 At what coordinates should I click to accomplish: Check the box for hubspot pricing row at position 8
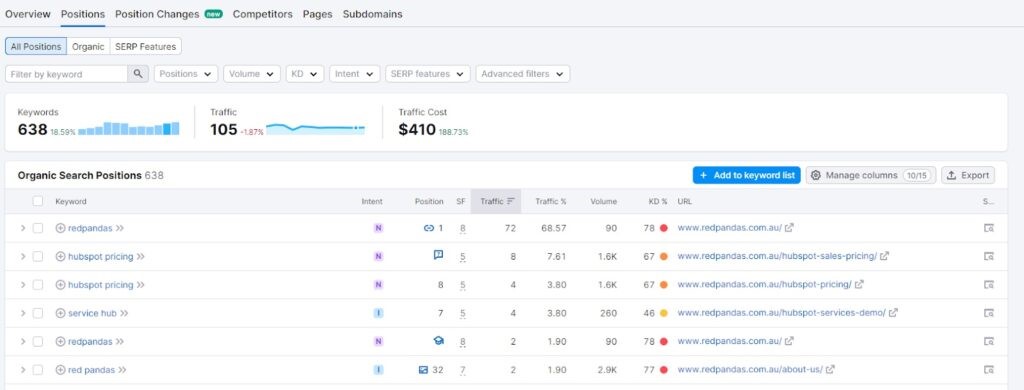coord(38,285)
